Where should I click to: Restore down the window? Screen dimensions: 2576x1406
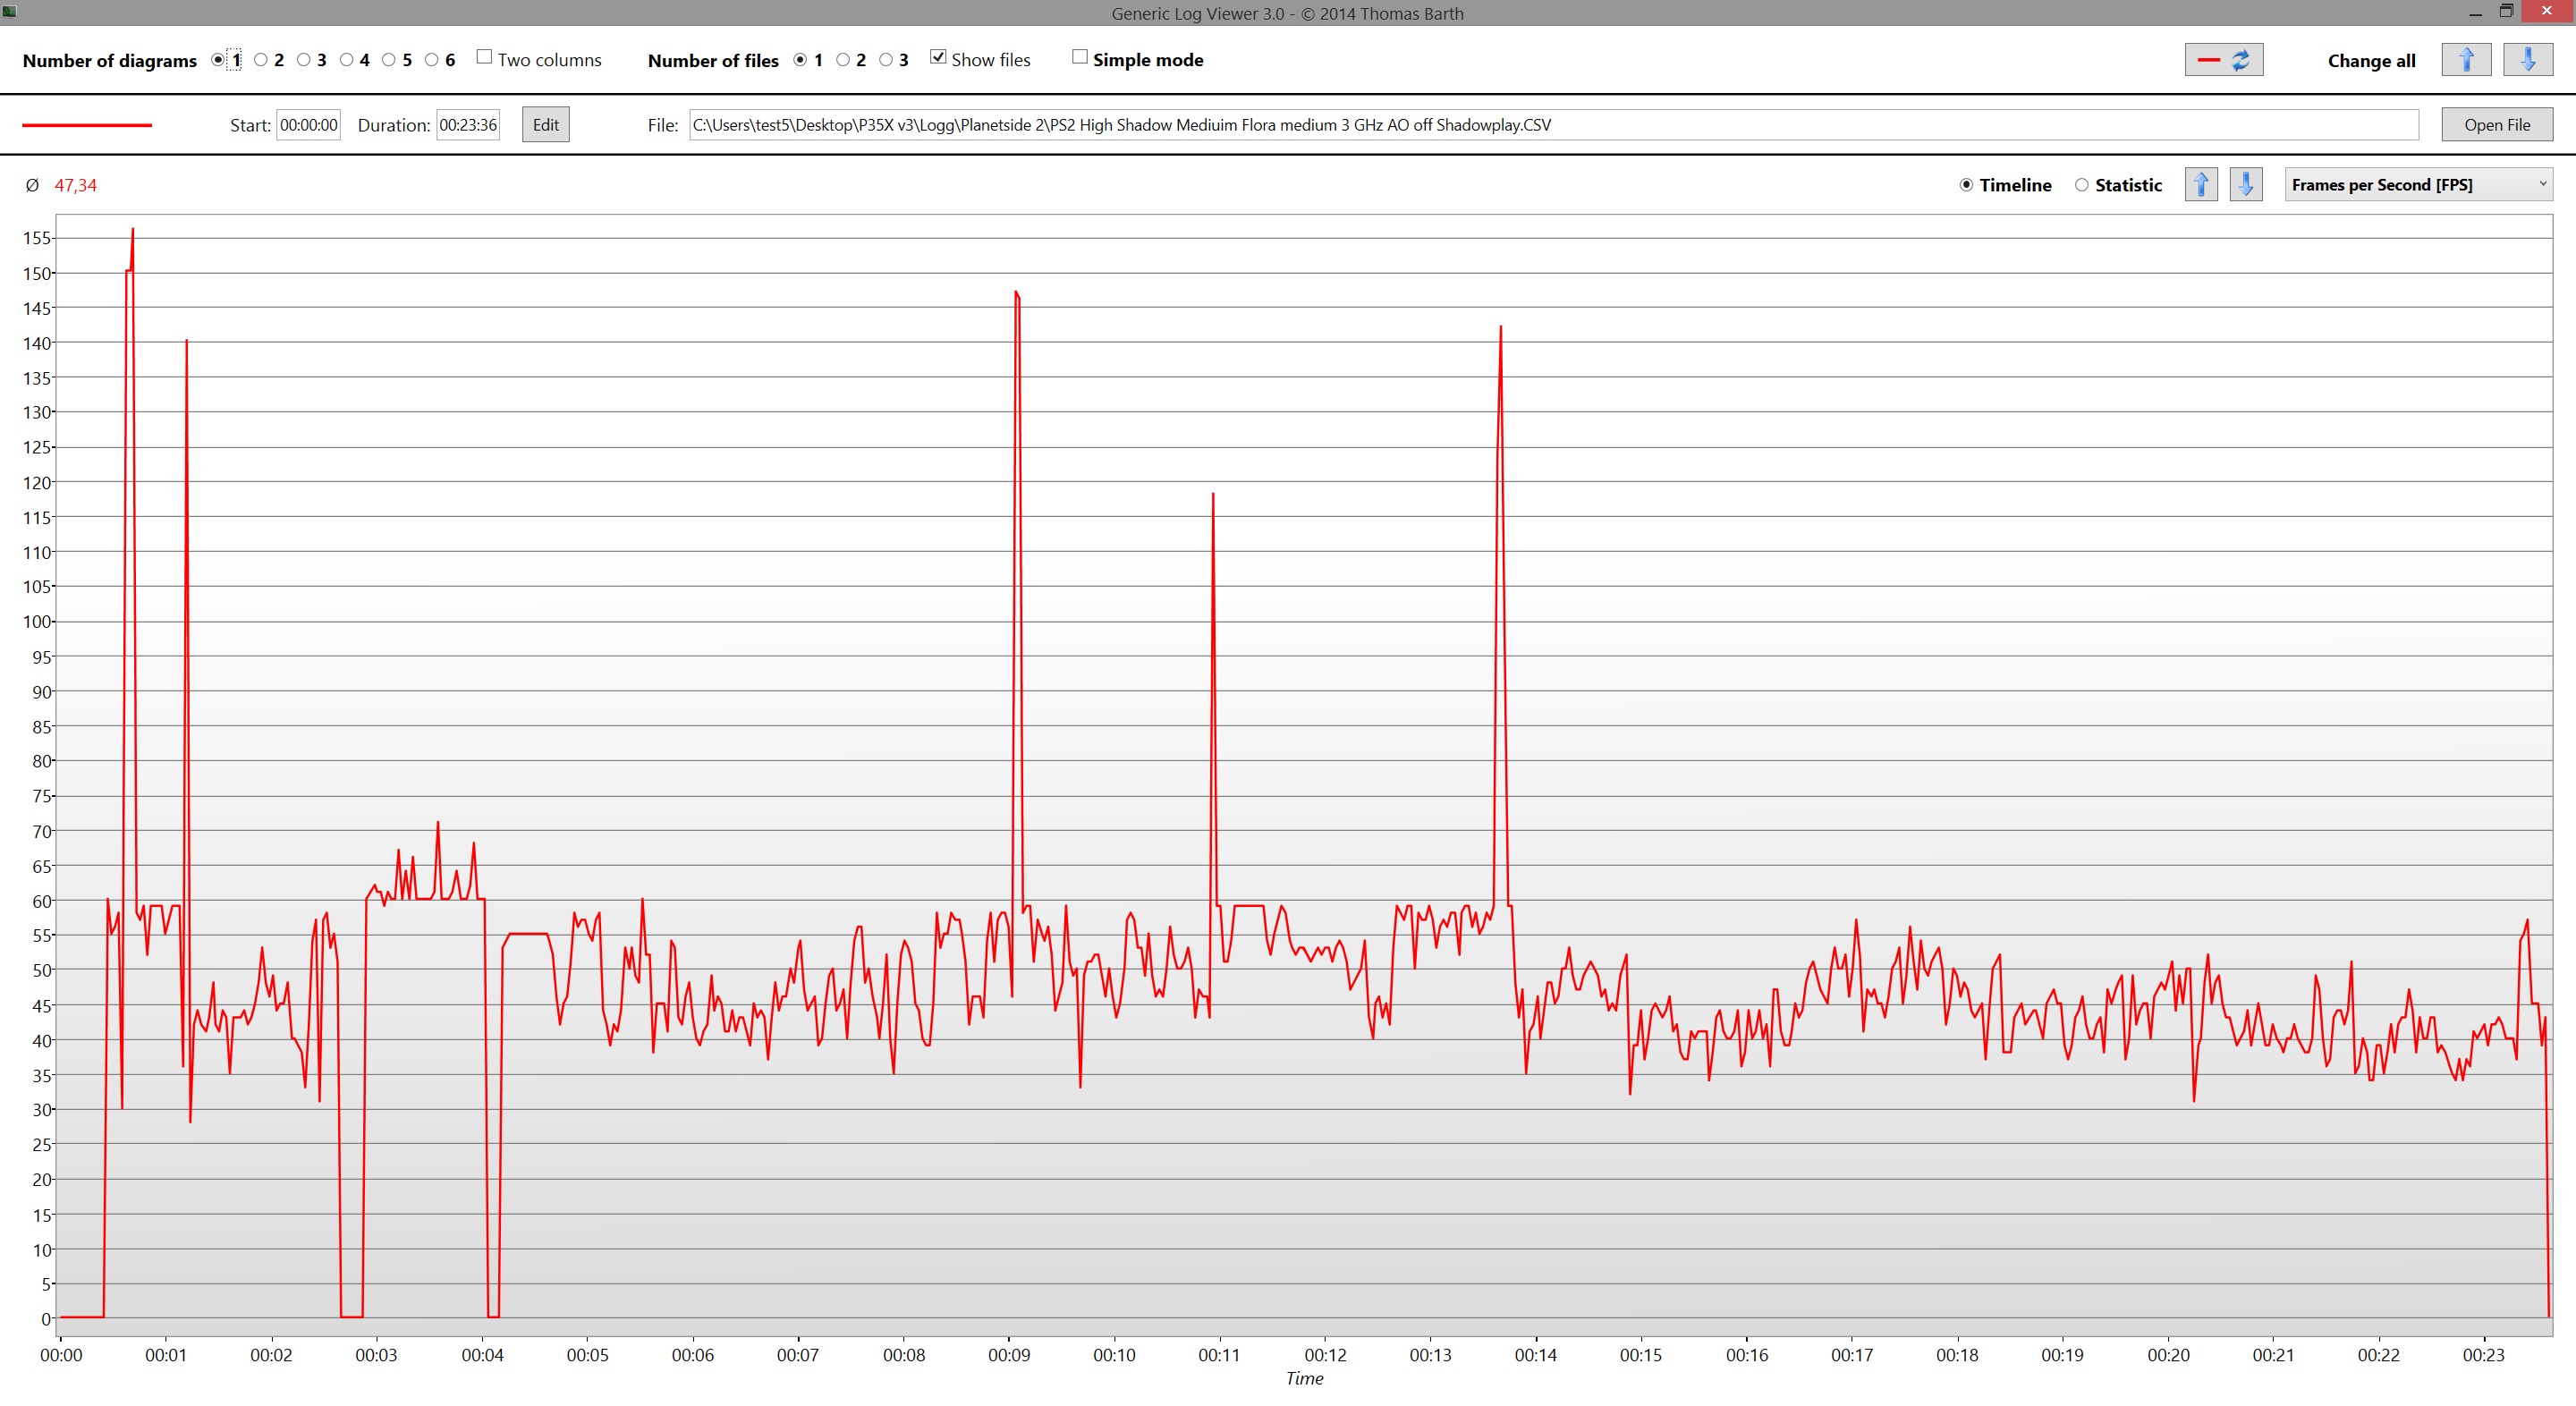tap(2506, 11)
